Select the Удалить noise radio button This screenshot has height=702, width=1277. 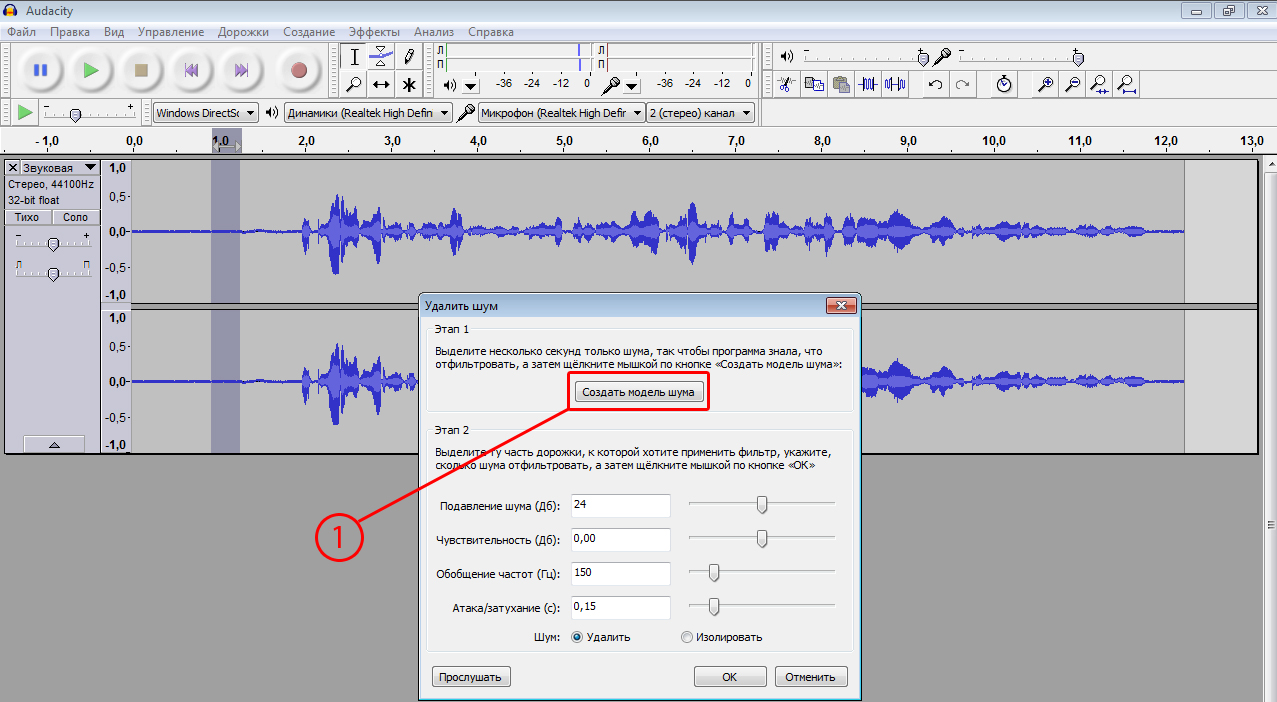577,637
